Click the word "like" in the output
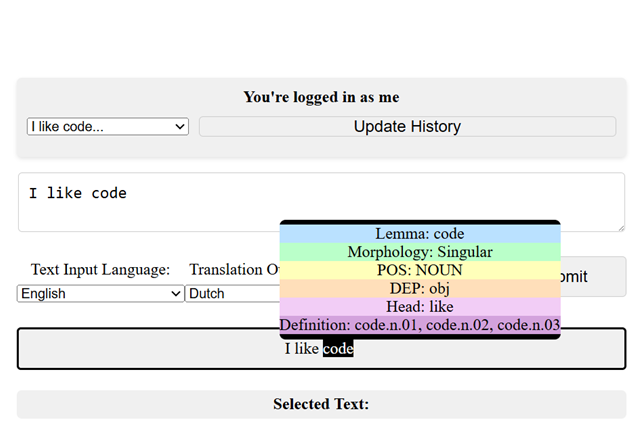Viewport: 643px width, 428px height. [308, 349]
